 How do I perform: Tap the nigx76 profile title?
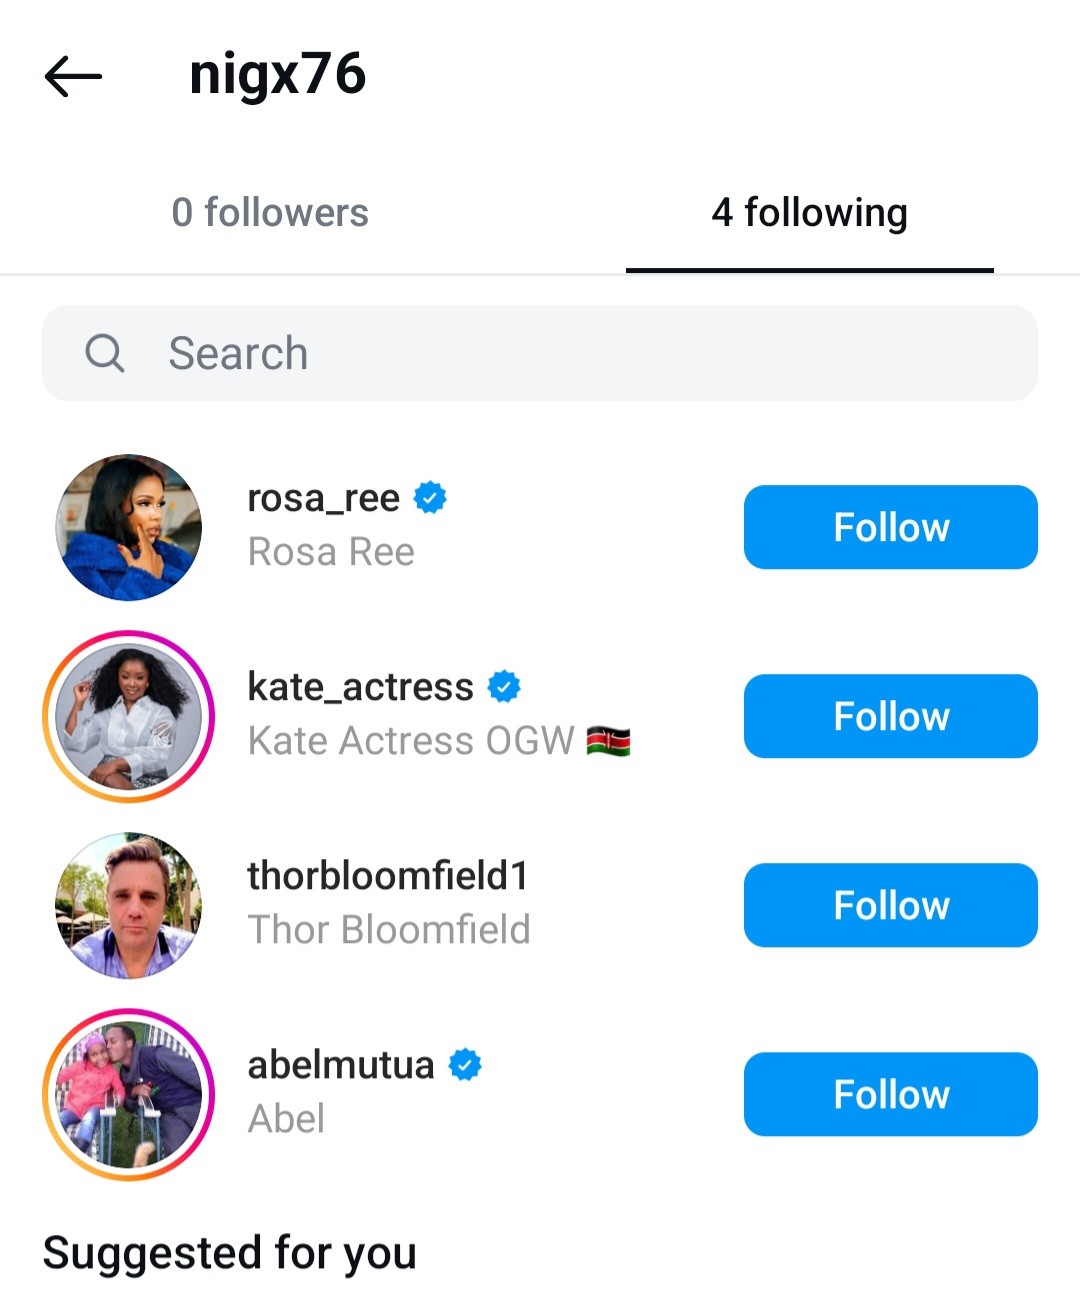(278, 75)
